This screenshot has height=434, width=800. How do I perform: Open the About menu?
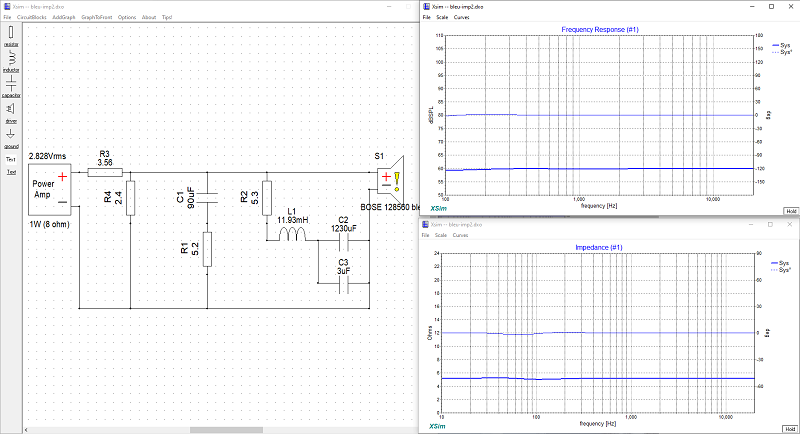[x=149, y=17]
